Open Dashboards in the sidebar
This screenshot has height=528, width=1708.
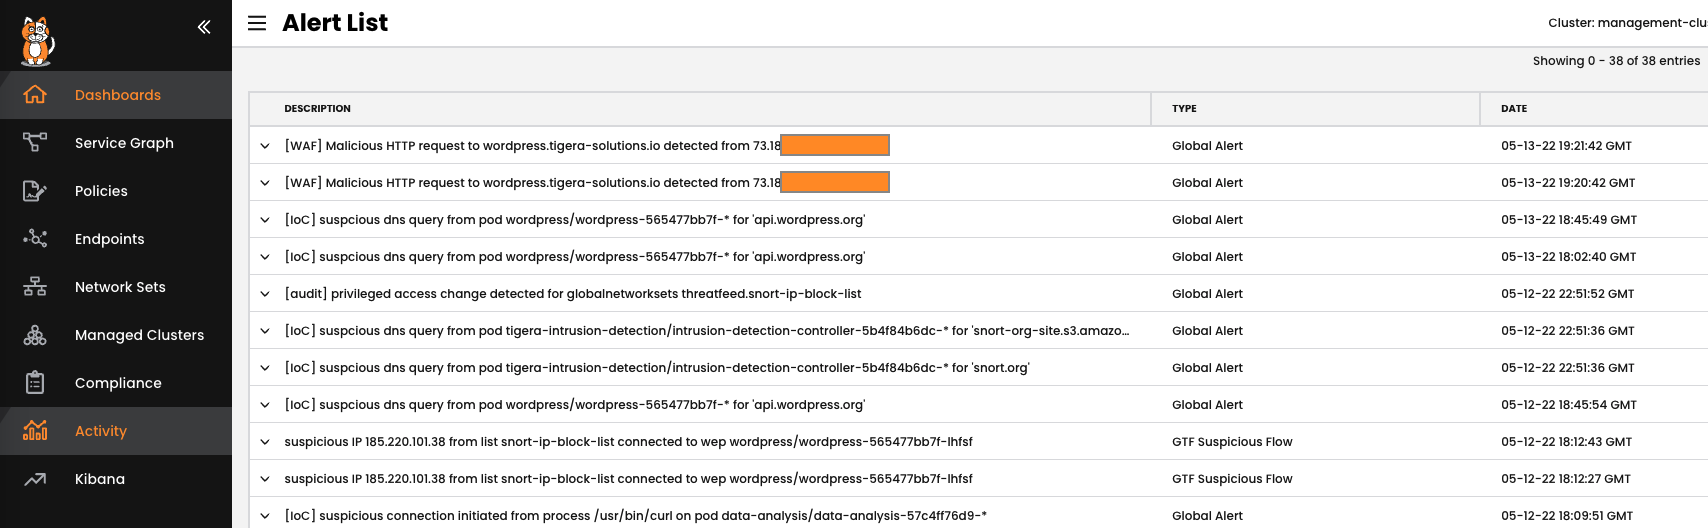tap(116, 95)
